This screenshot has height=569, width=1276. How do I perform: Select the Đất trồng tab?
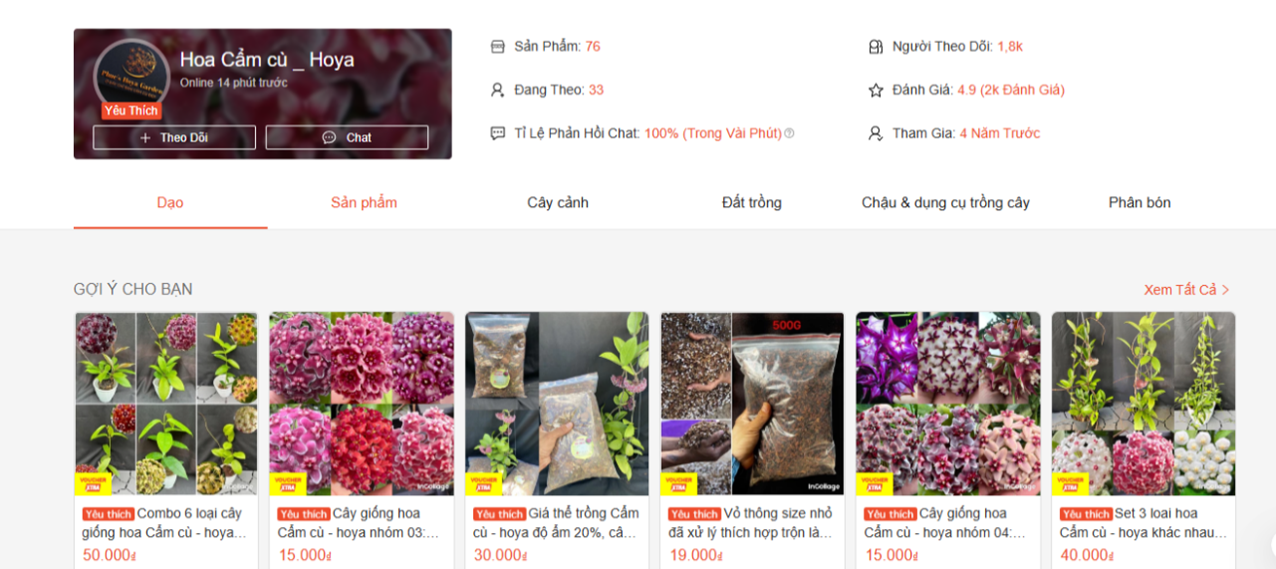(752, 202)
